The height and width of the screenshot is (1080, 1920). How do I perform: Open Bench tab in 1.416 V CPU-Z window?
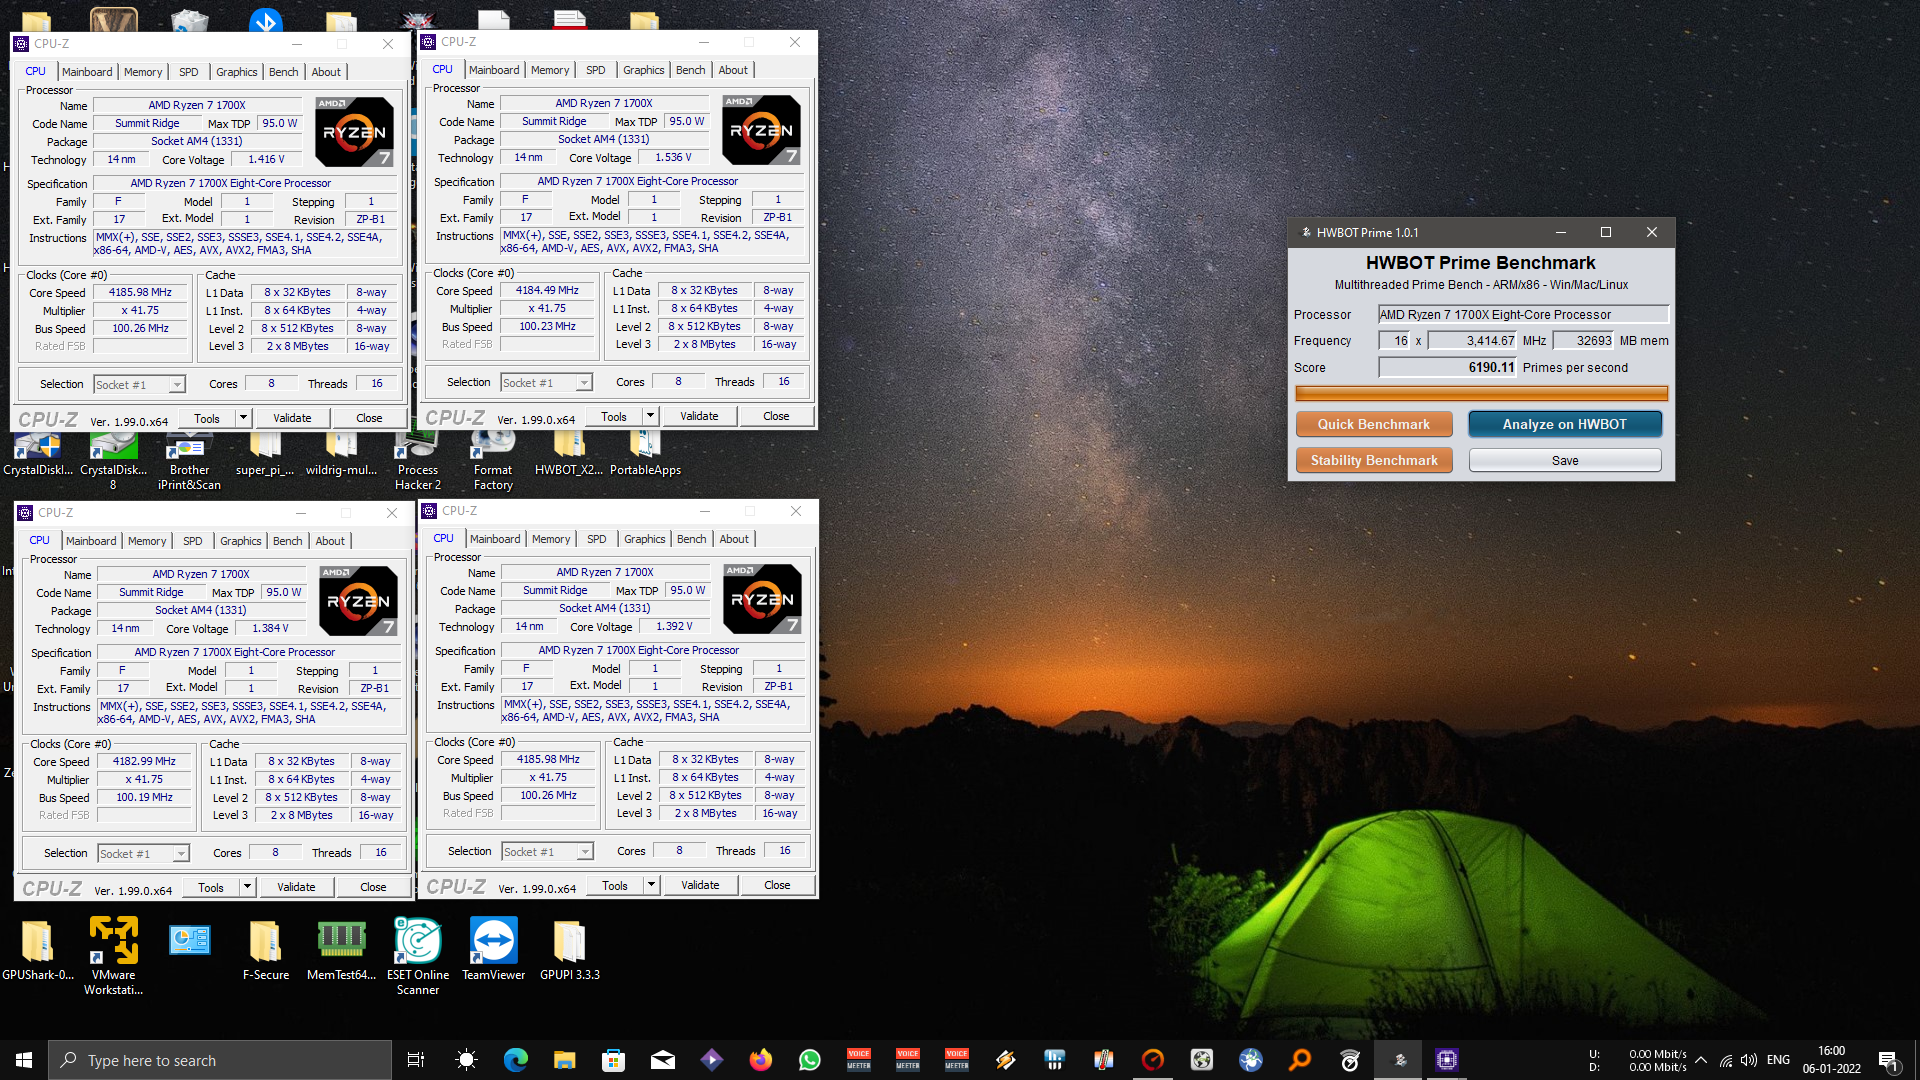(x=284, y=72)
